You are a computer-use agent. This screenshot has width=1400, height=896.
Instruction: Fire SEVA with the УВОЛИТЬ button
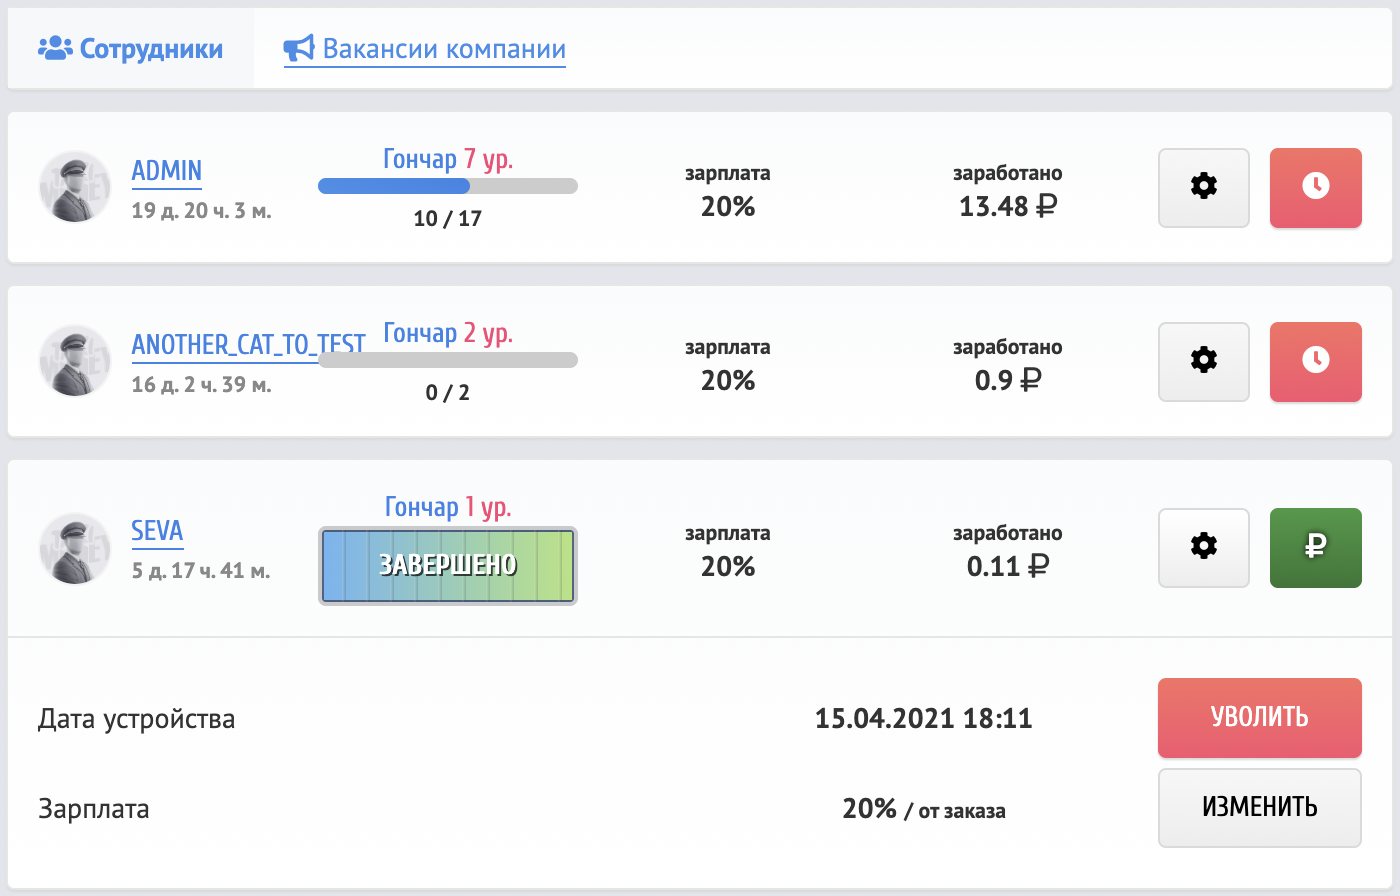click(x=1260, y=718)
